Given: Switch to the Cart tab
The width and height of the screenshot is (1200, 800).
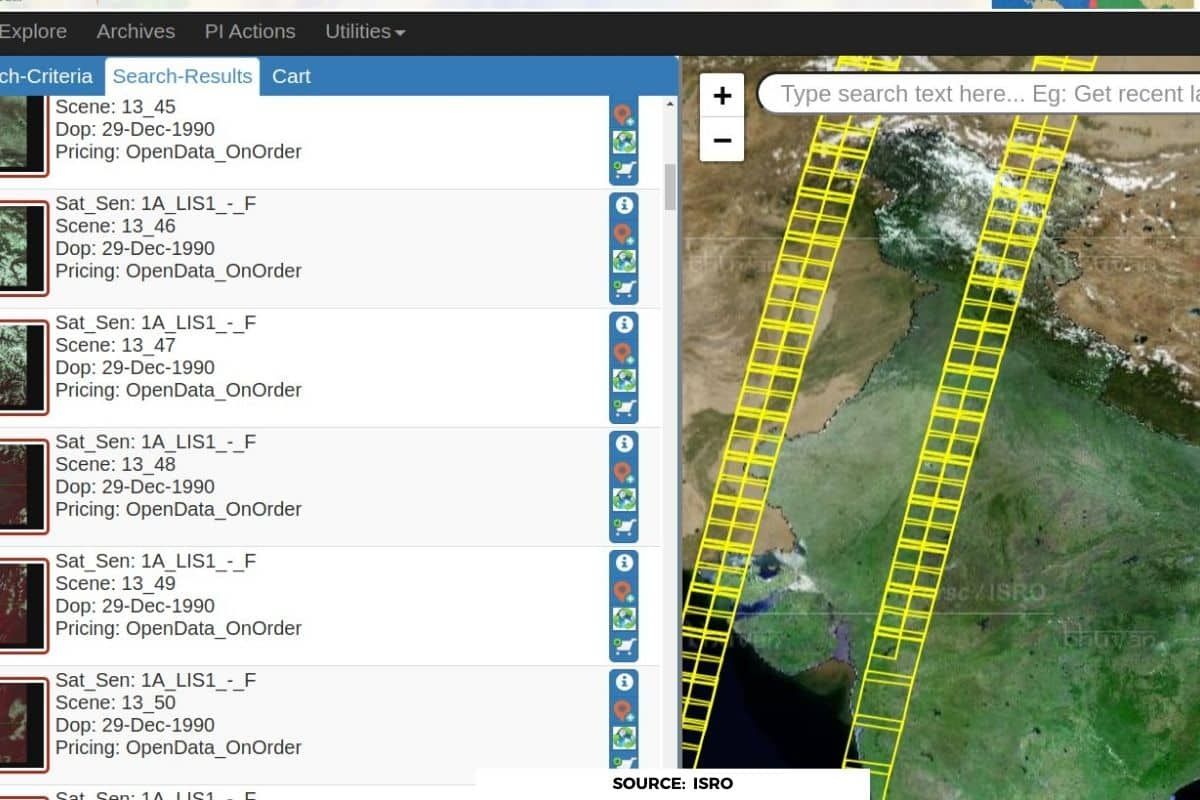Looking at the screenshot, I should coord(291,77).
